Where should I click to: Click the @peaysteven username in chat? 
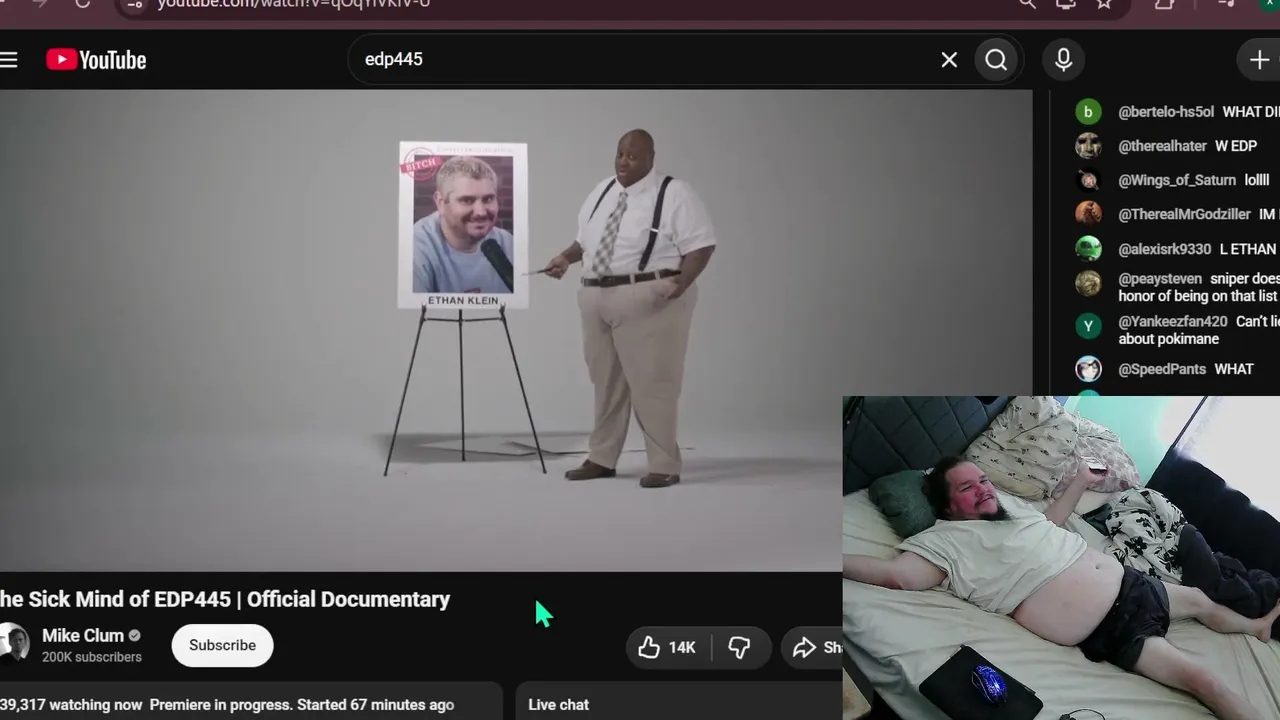coord(1160,279)
